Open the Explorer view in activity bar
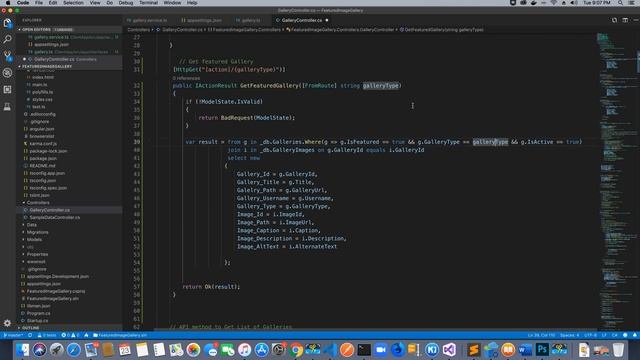This screenshot has width=640, height=360. click(x=7, y=23)
